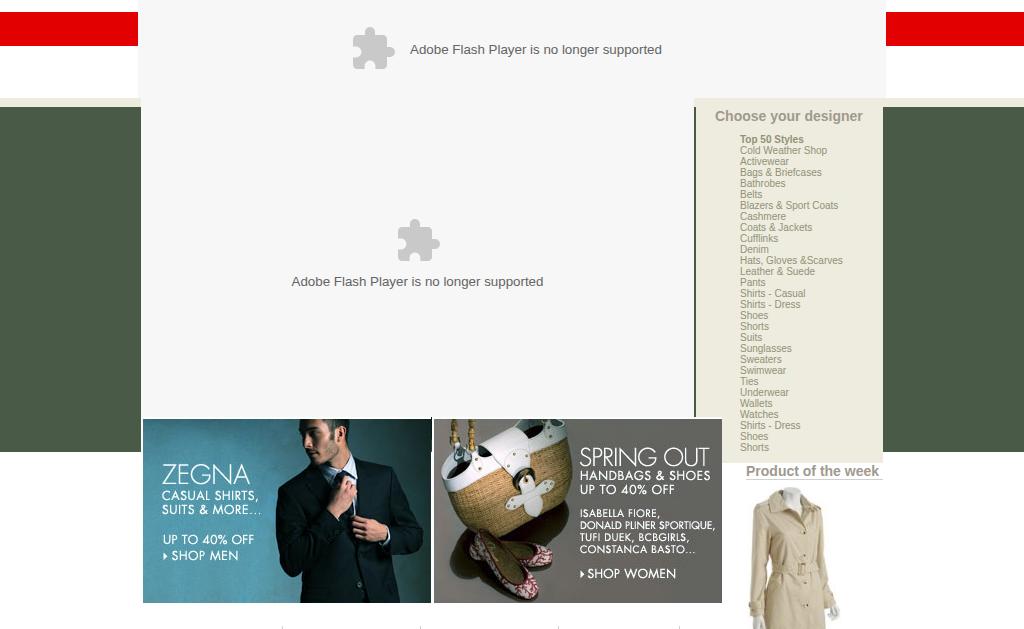The image size is (1024, 629).
Task: Choose Hats, Gloves & Scarves
Action: point(791,260)
